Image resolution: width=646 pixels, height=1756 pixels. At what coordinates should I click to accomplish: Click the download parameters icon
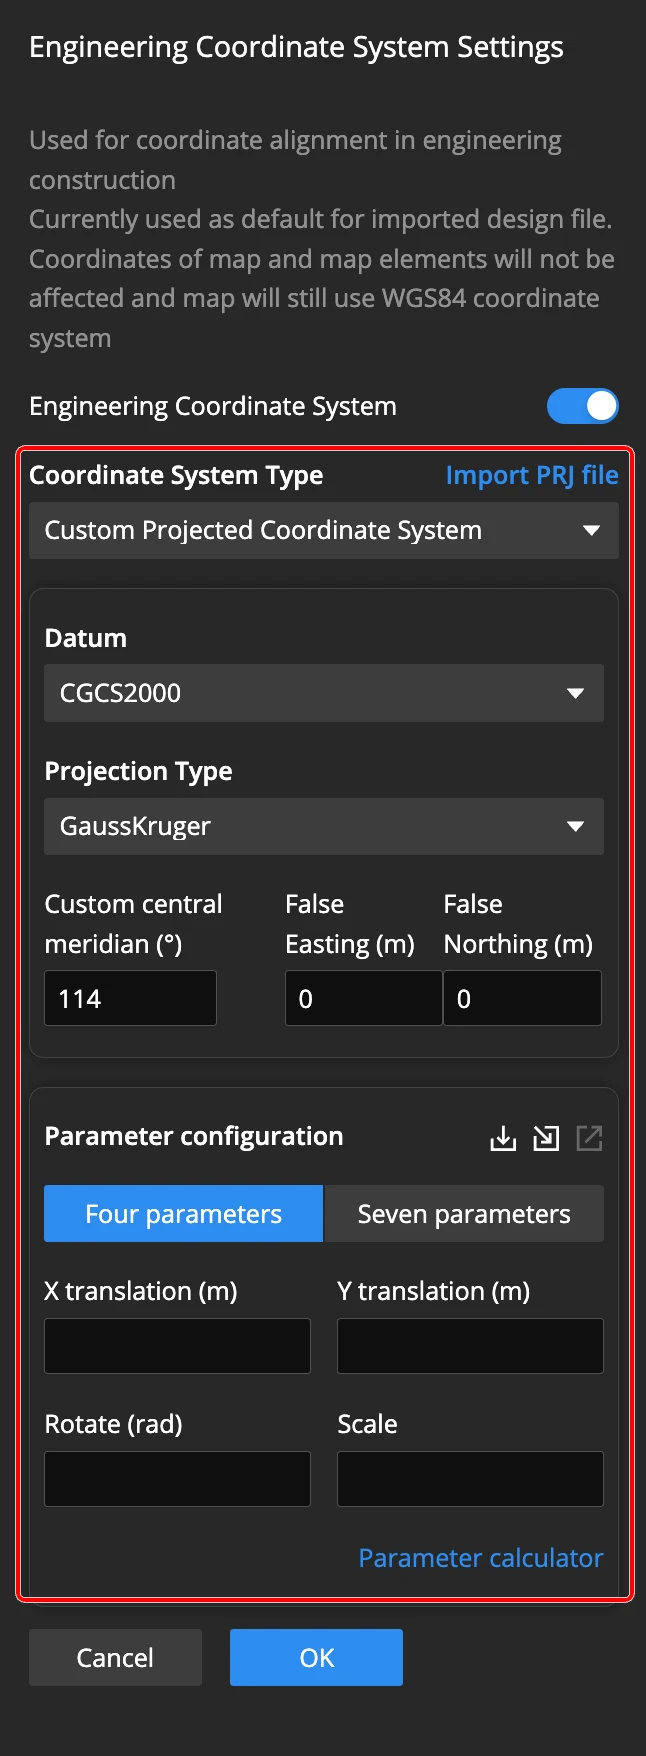(x=503, y=1138)
